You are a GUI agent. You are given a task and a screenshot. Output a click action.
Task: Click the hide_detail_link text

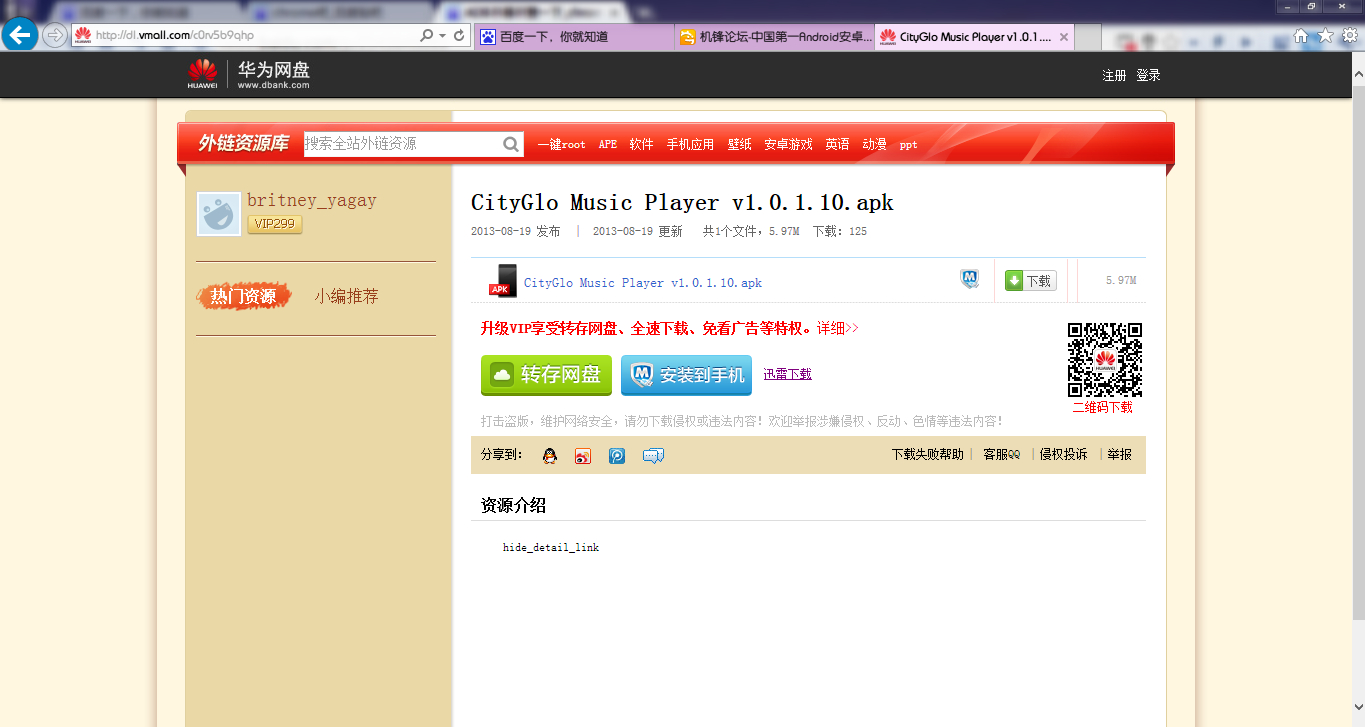point(551,548)
